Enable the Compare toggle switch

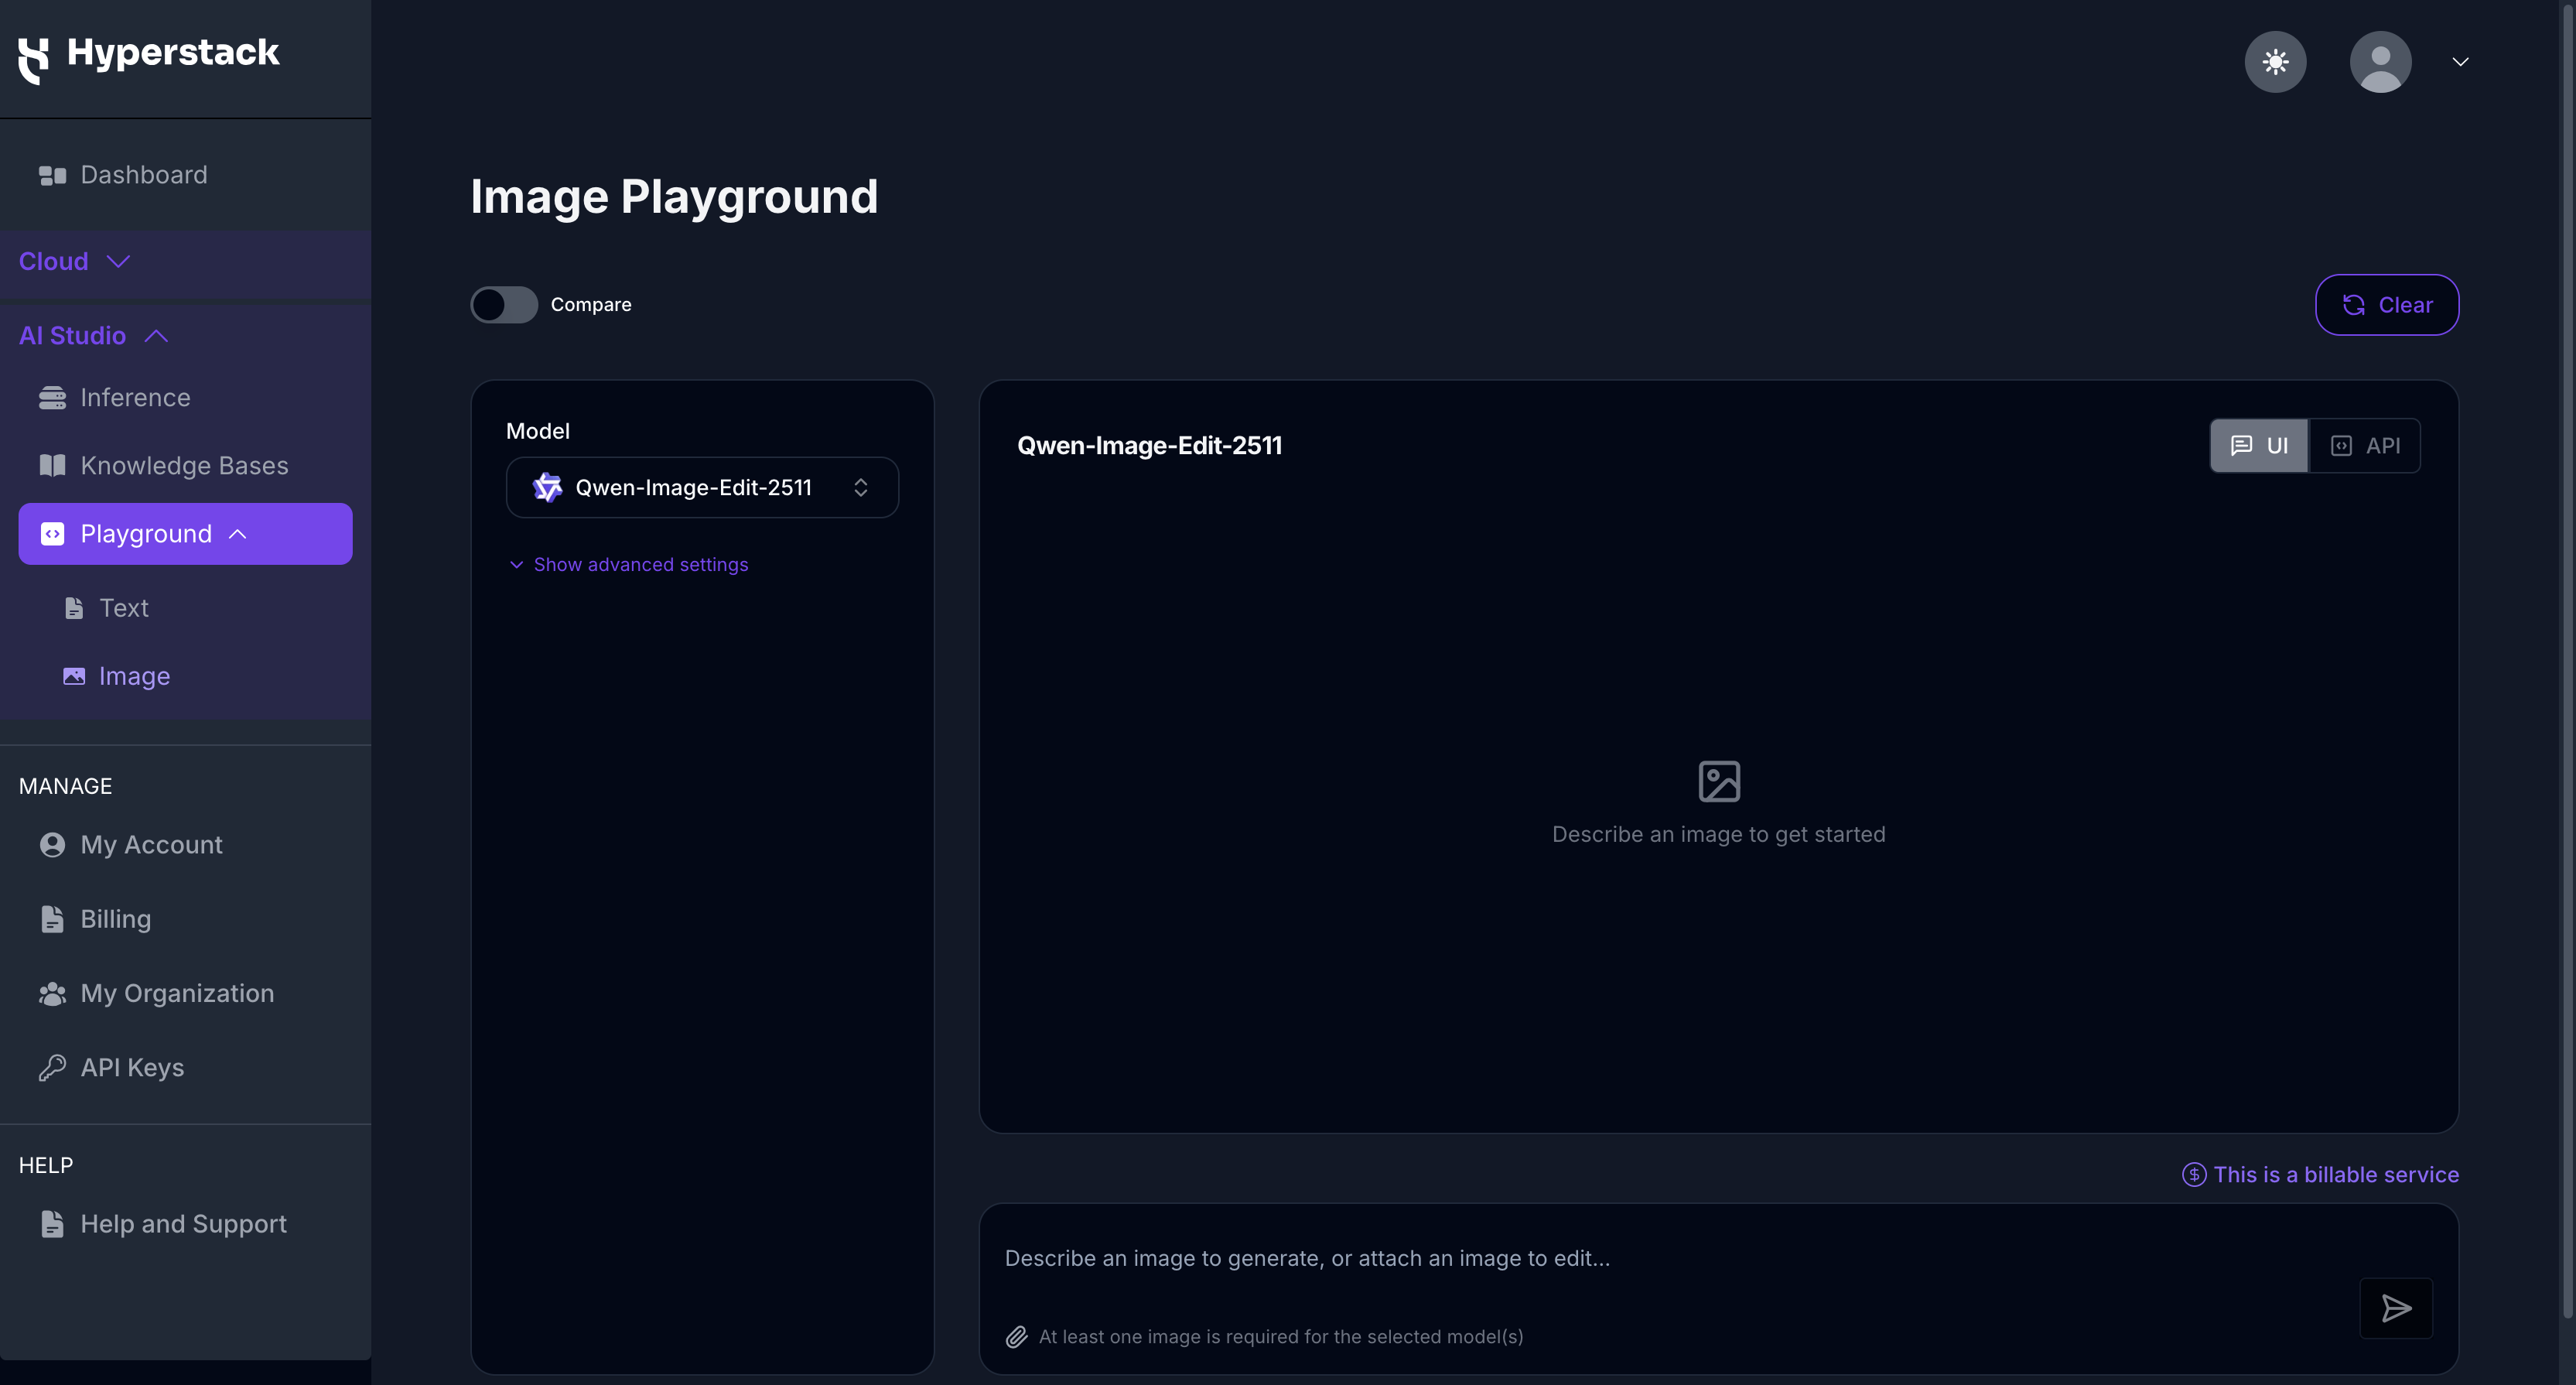(x=504, y=305)
